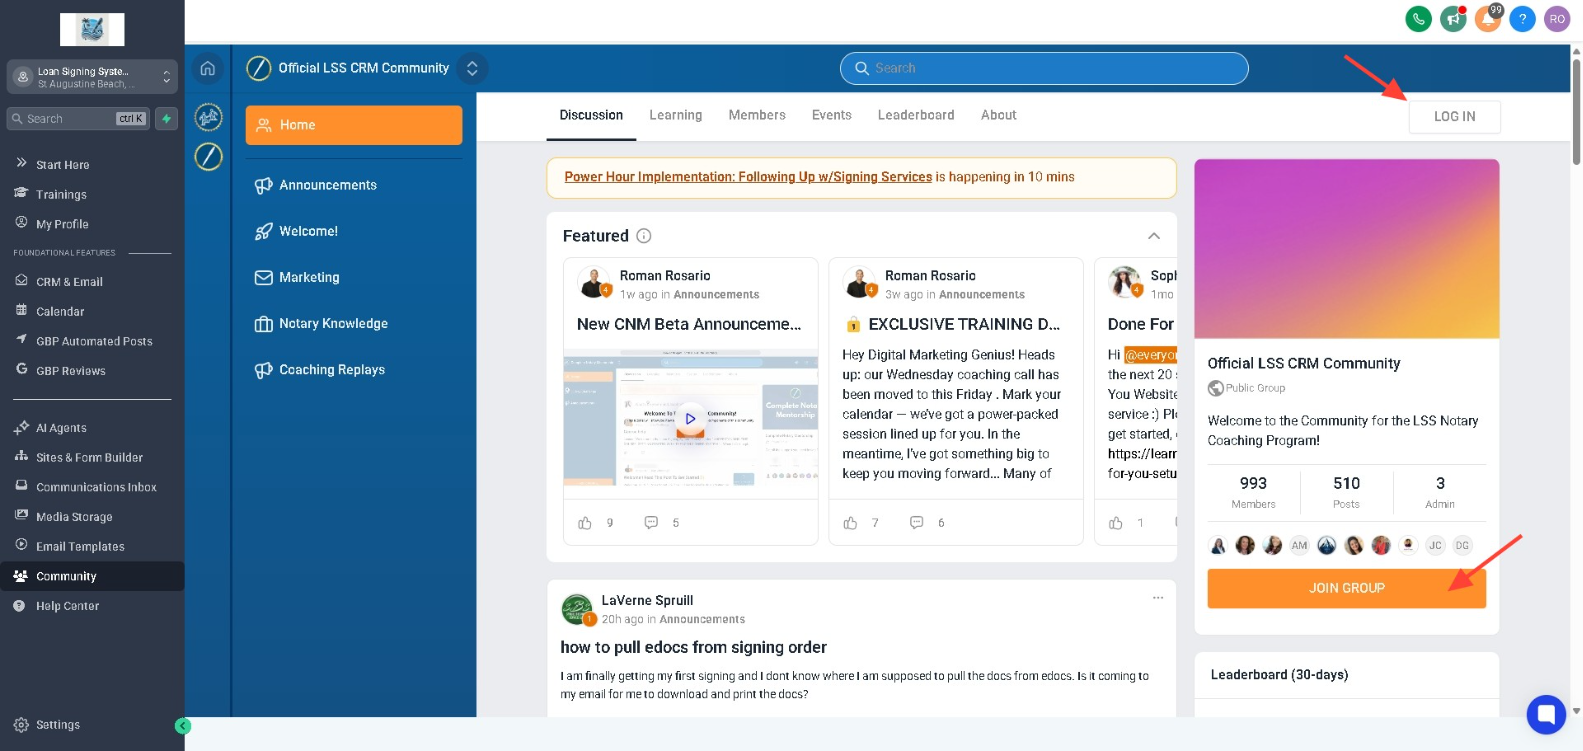This screenshot has height=751, width=1583.
Task: Open the megaphone announcements icon in top bar
Action: coord(1453,19)
